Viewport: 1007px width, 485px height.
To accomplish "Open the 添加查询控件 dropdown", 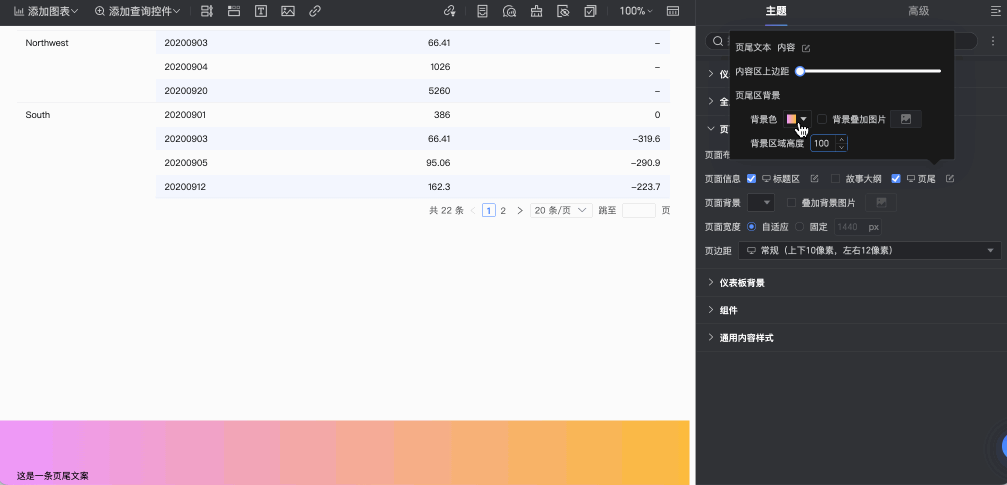I will [137, 11].
